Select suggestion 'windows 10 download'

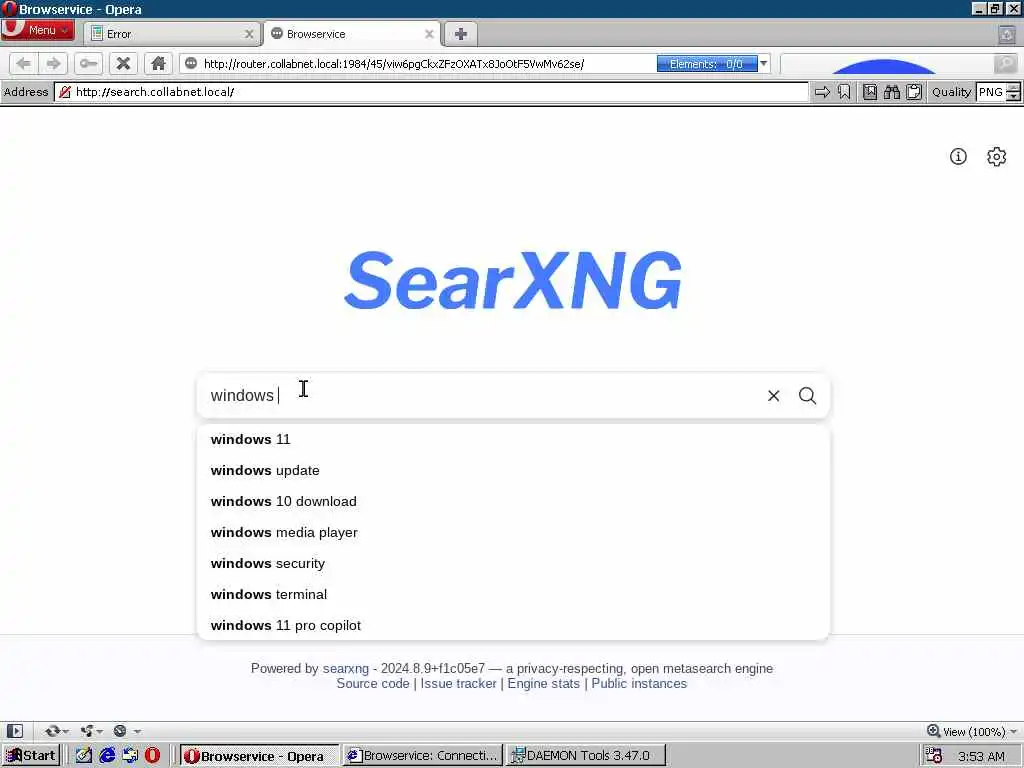(x=513, y=502)
